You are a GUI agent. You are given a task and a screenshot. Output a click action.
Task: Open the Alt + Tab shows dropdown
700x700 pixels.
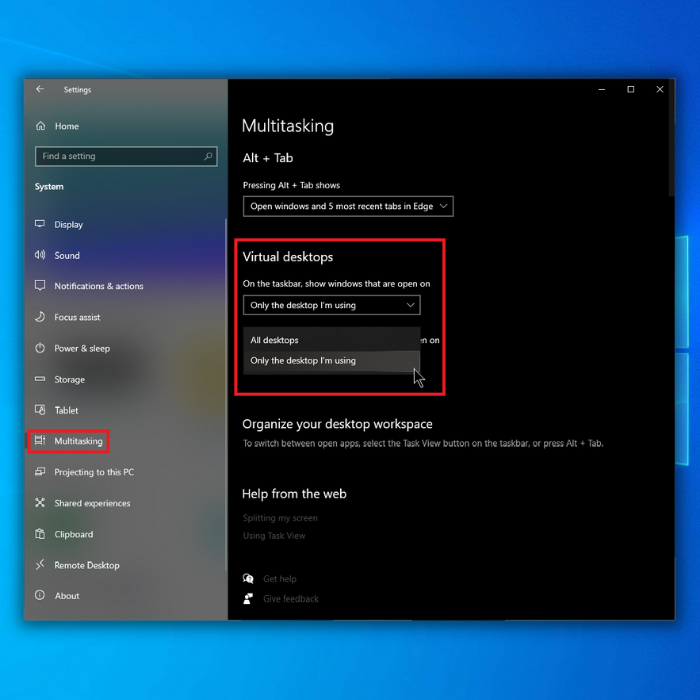(348, 206)
